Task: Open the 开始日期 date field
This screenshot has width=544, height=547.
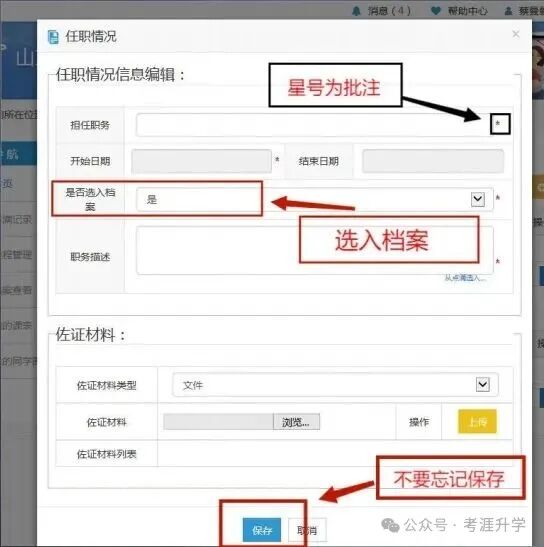Action: coord(201,161)
